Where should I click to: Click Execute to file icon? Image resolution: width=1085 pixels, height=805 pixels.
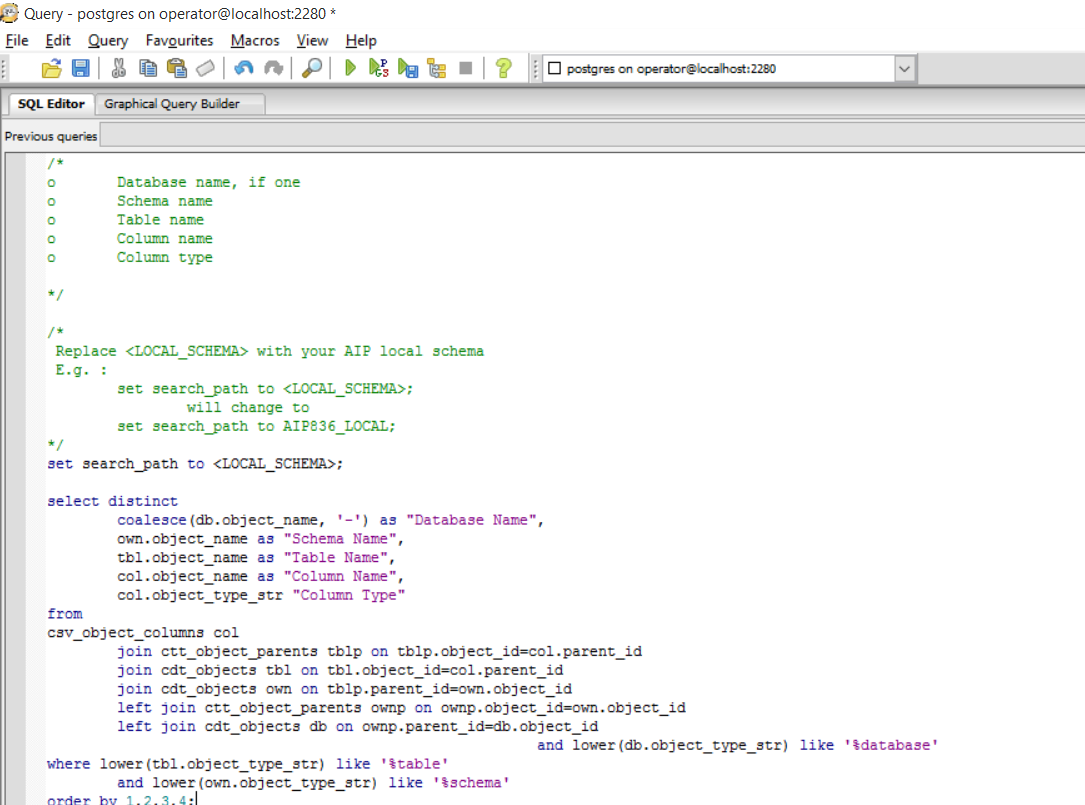[x=407, y=68]
